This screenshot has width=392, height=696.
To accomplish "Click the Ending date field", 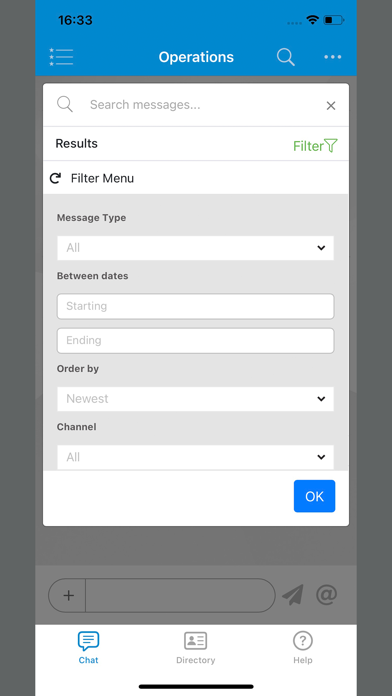I will point(195,340).
